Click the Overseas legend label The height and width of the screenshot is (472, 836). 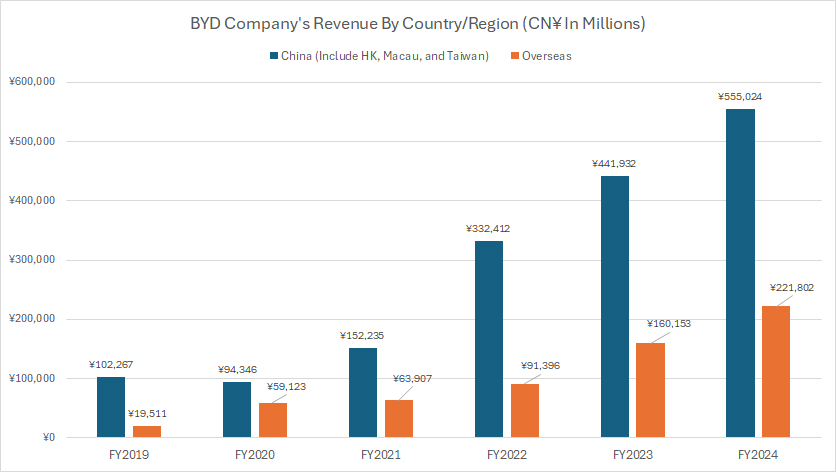pyautogui.click(x=546, y=56)
